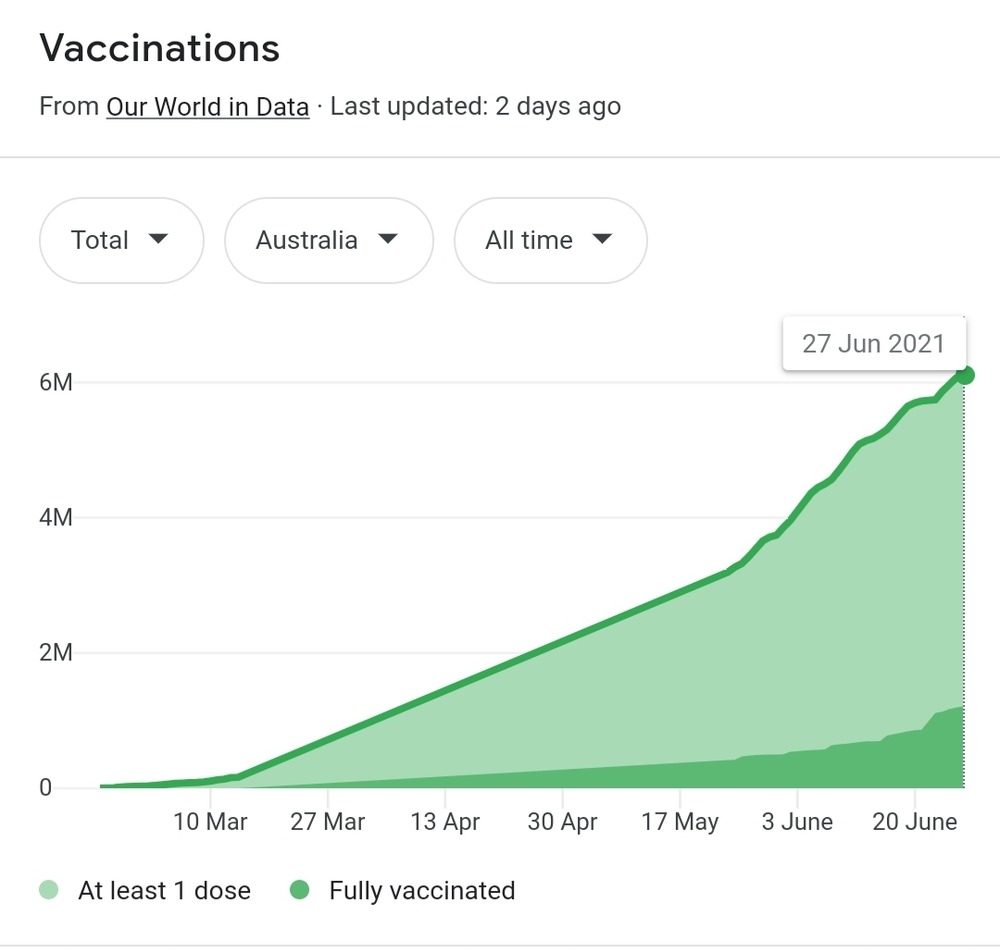Click the 17 May axis date label
Viewport: 1000px width, 952px height.
pos(680,822)
